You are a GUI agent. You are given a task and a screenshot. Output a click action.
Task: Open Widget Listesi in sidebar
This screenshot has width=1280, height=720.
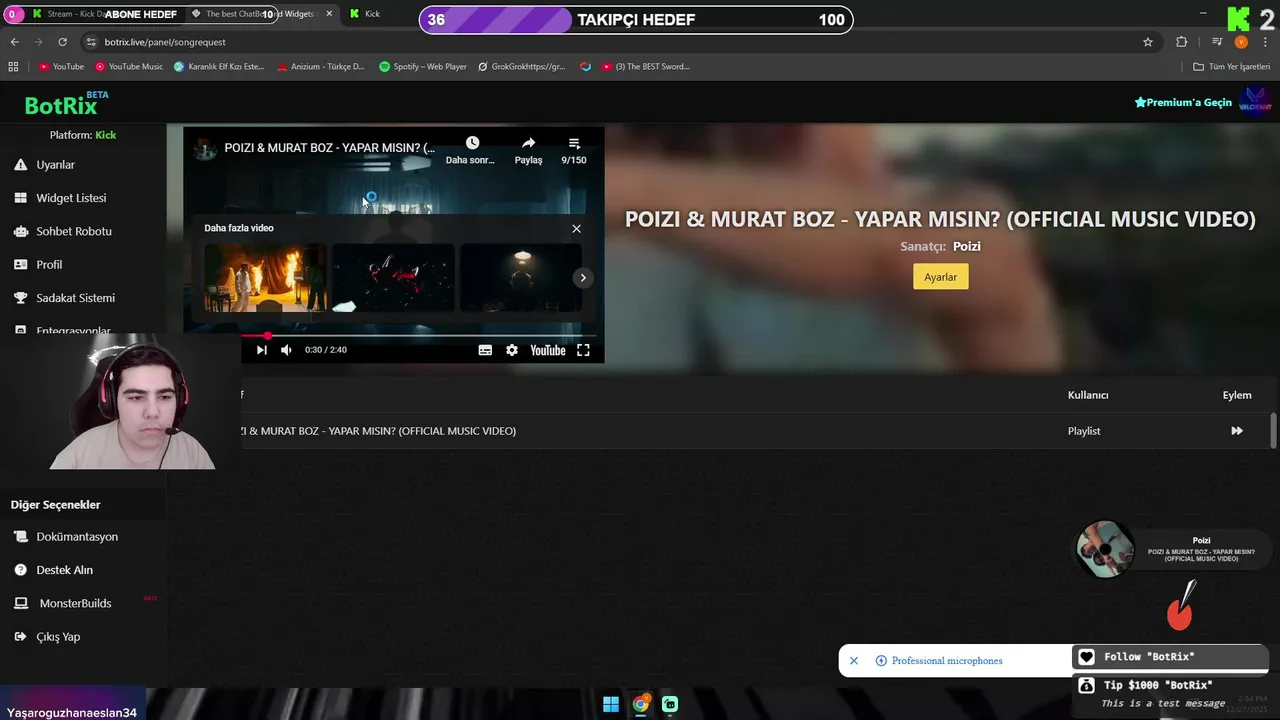[x=71, y=198]
